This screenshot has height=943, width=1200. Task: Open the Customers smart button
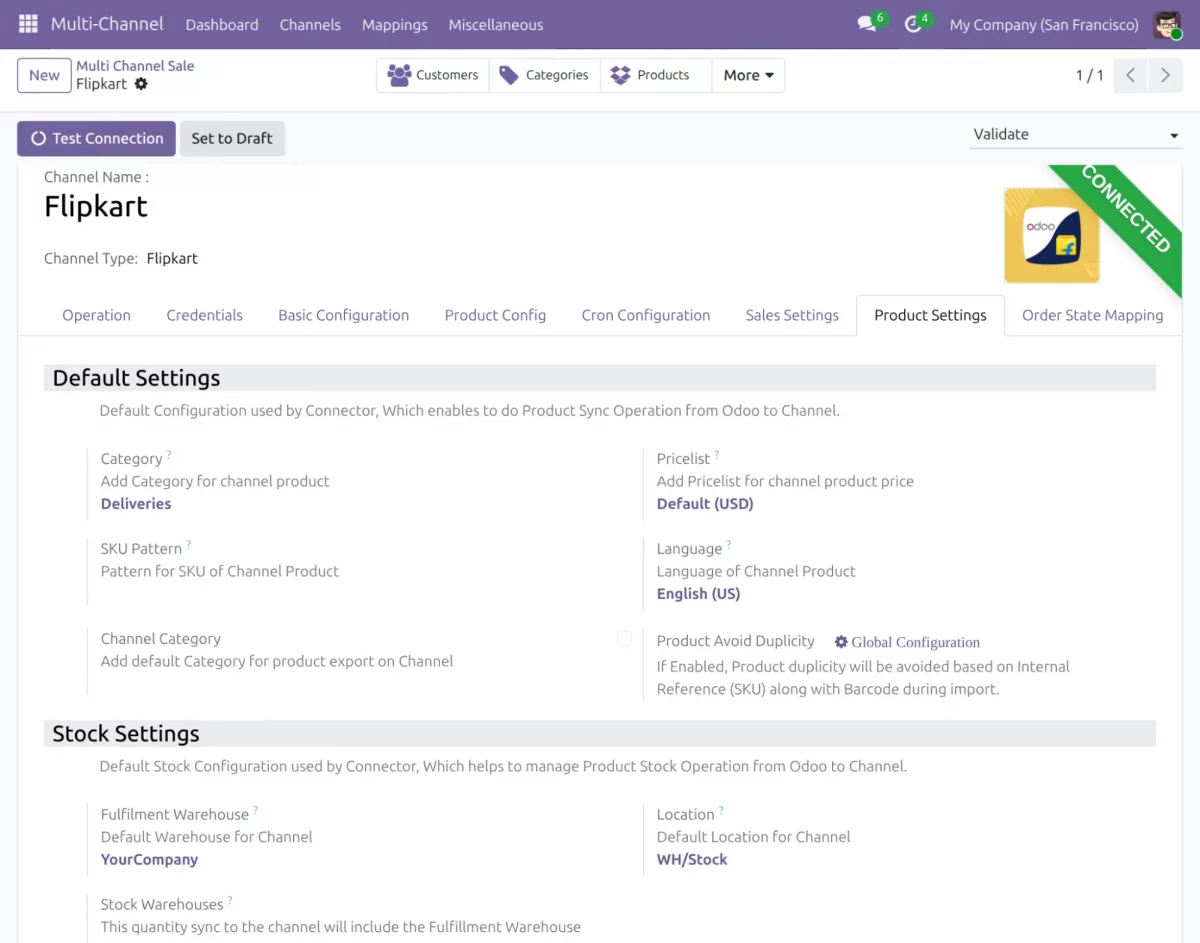(x=433, y=75)
